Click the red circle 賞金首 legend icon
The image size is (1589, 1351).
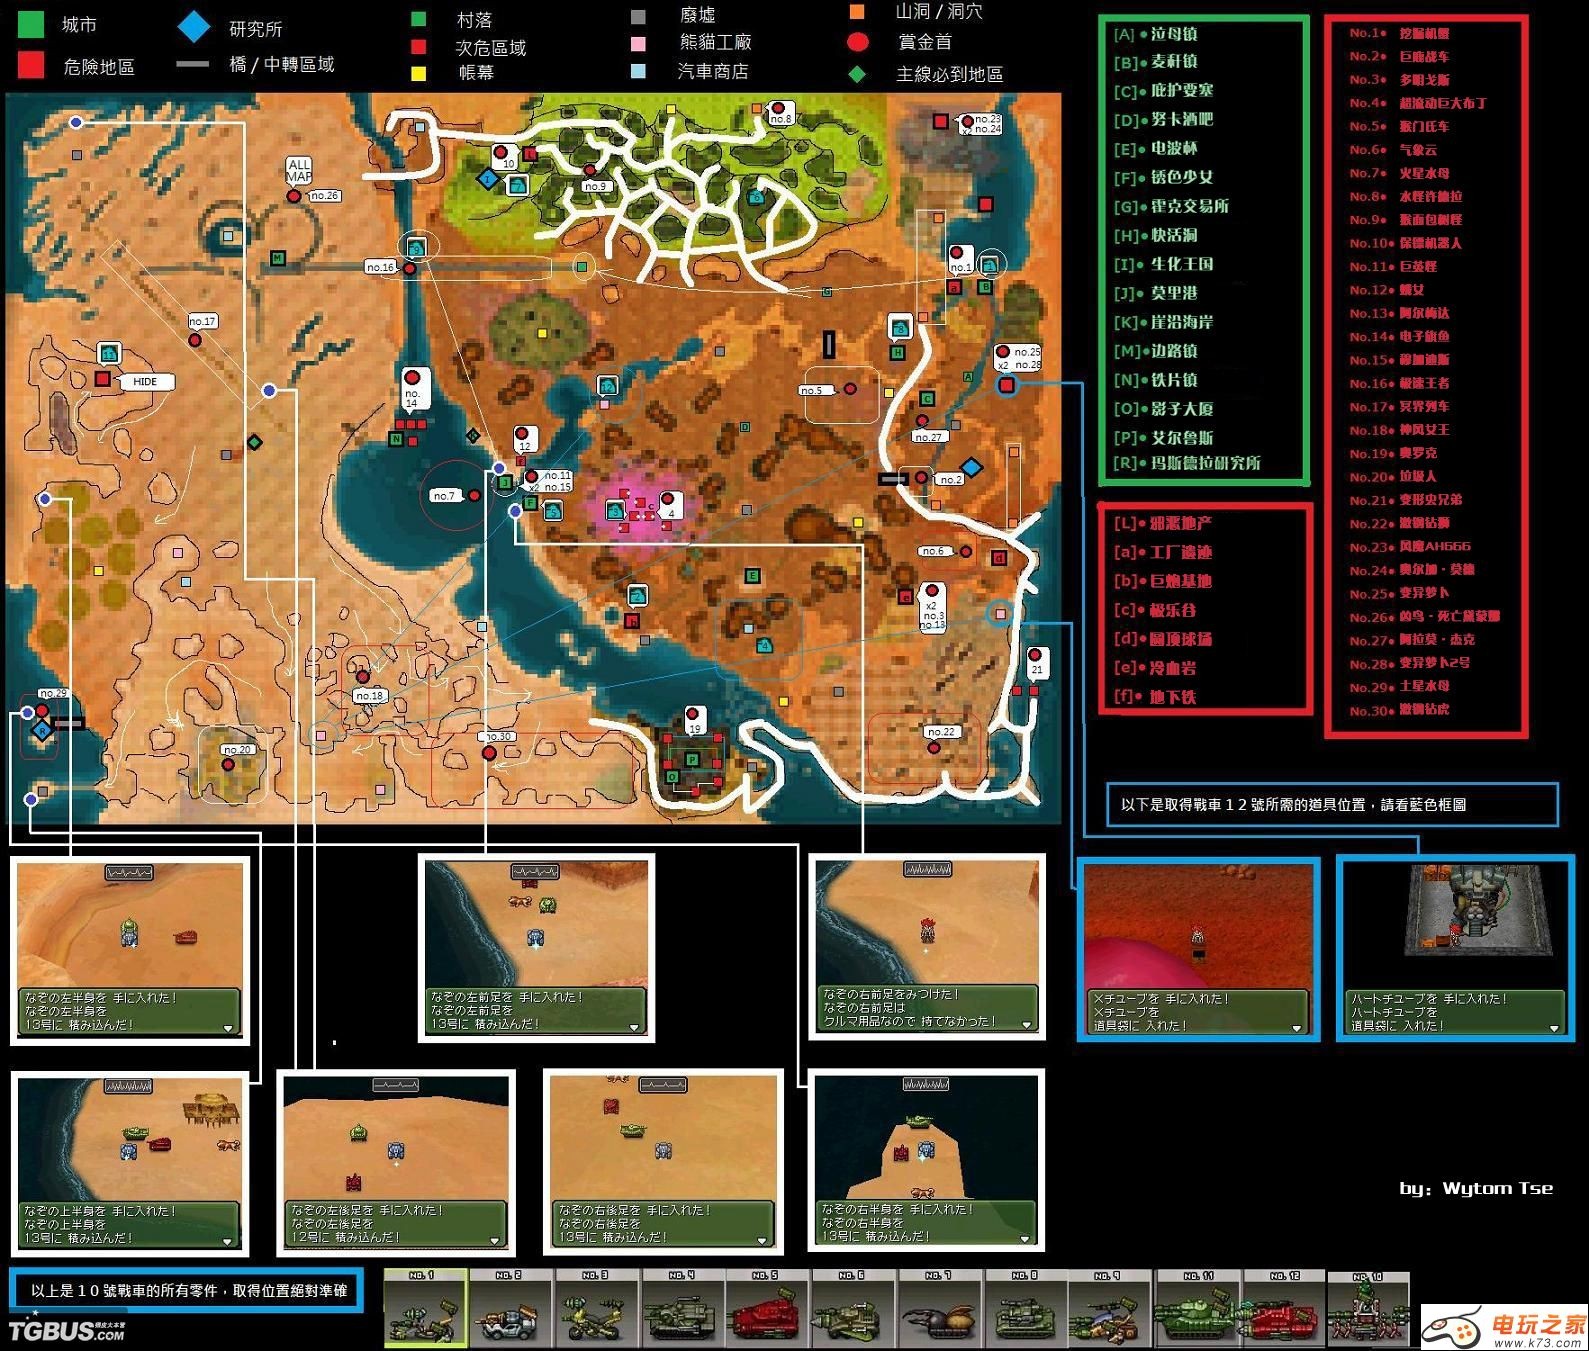pos(857,42)
